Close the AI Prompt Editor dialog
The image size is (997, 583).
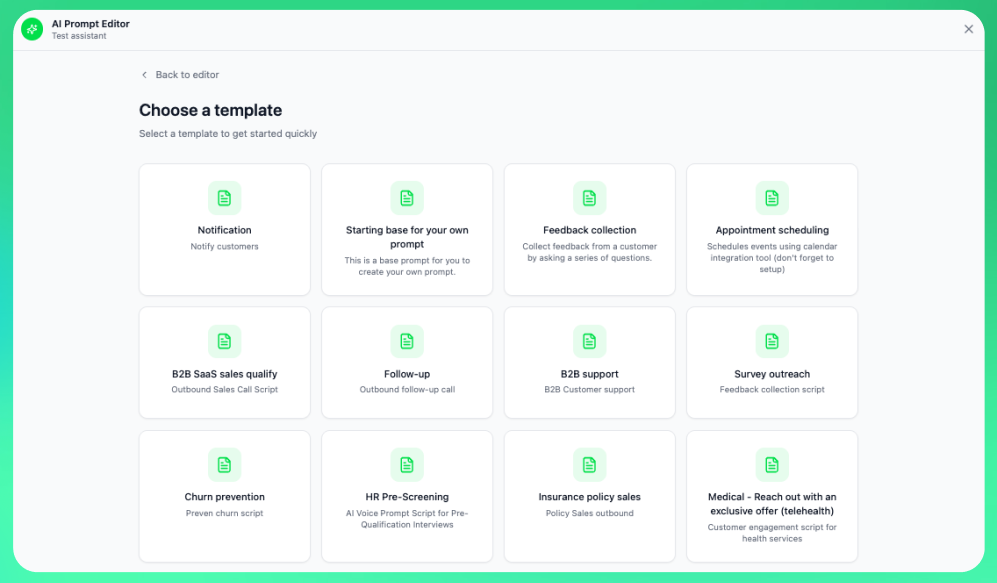point(968,29)
